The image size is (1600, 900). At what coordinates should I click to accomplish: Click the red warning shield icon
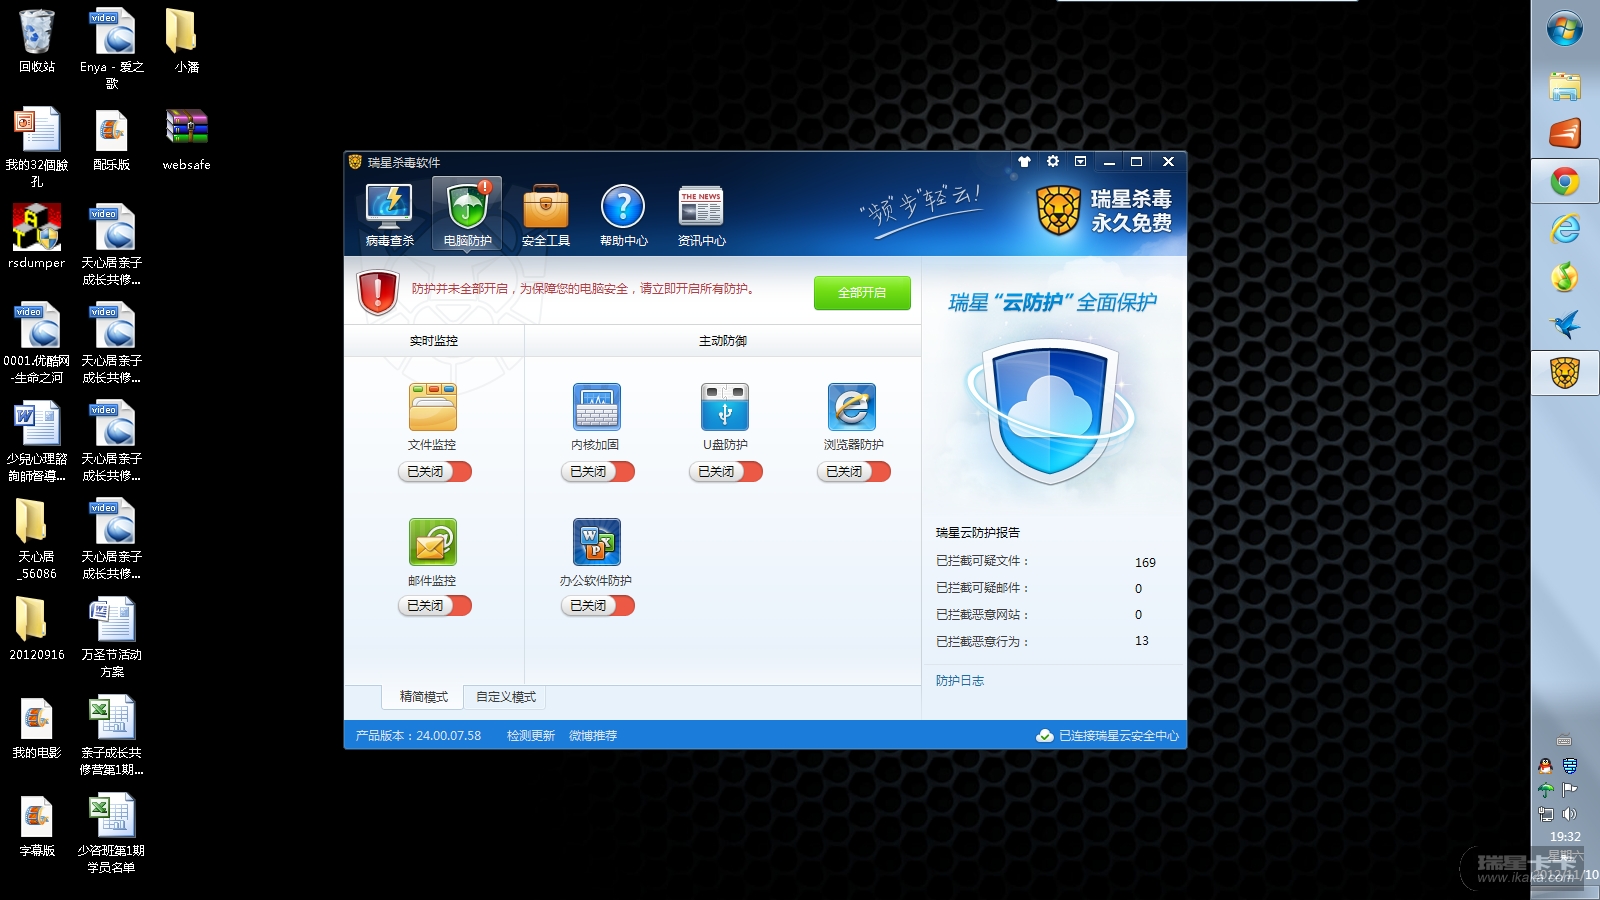pos(378,292)
